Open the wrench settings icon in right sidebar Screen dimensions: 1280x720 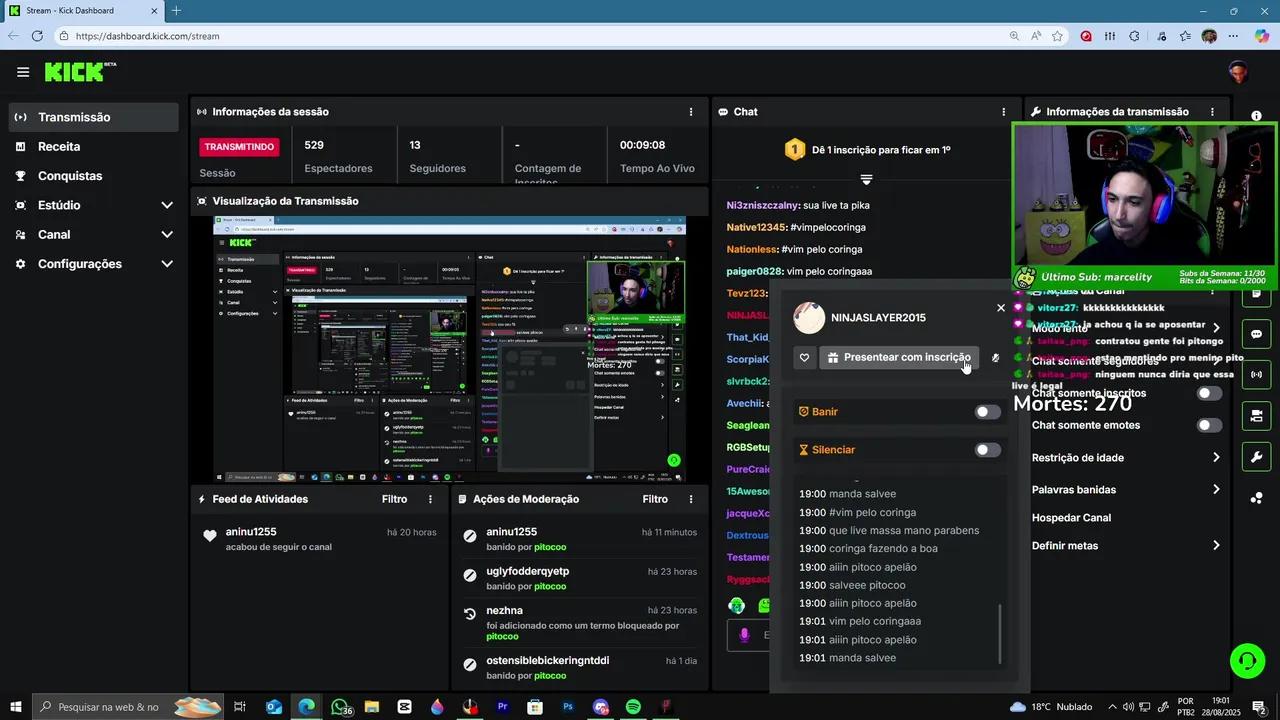(x=1256, y=456)
